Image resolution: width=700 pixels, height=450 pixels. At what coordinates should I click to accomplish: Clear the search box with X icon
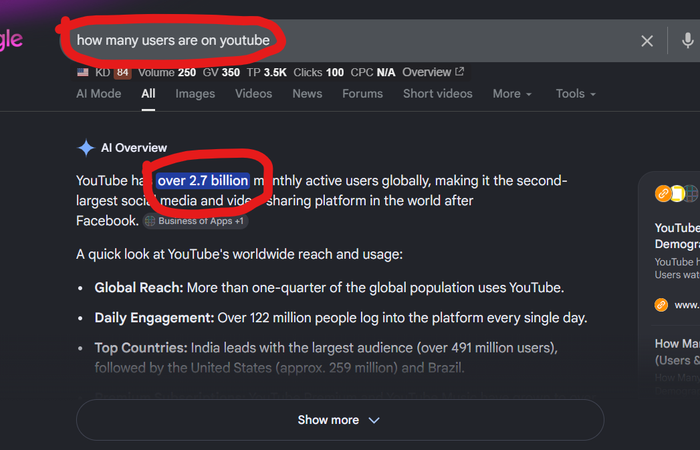(647, 41)
